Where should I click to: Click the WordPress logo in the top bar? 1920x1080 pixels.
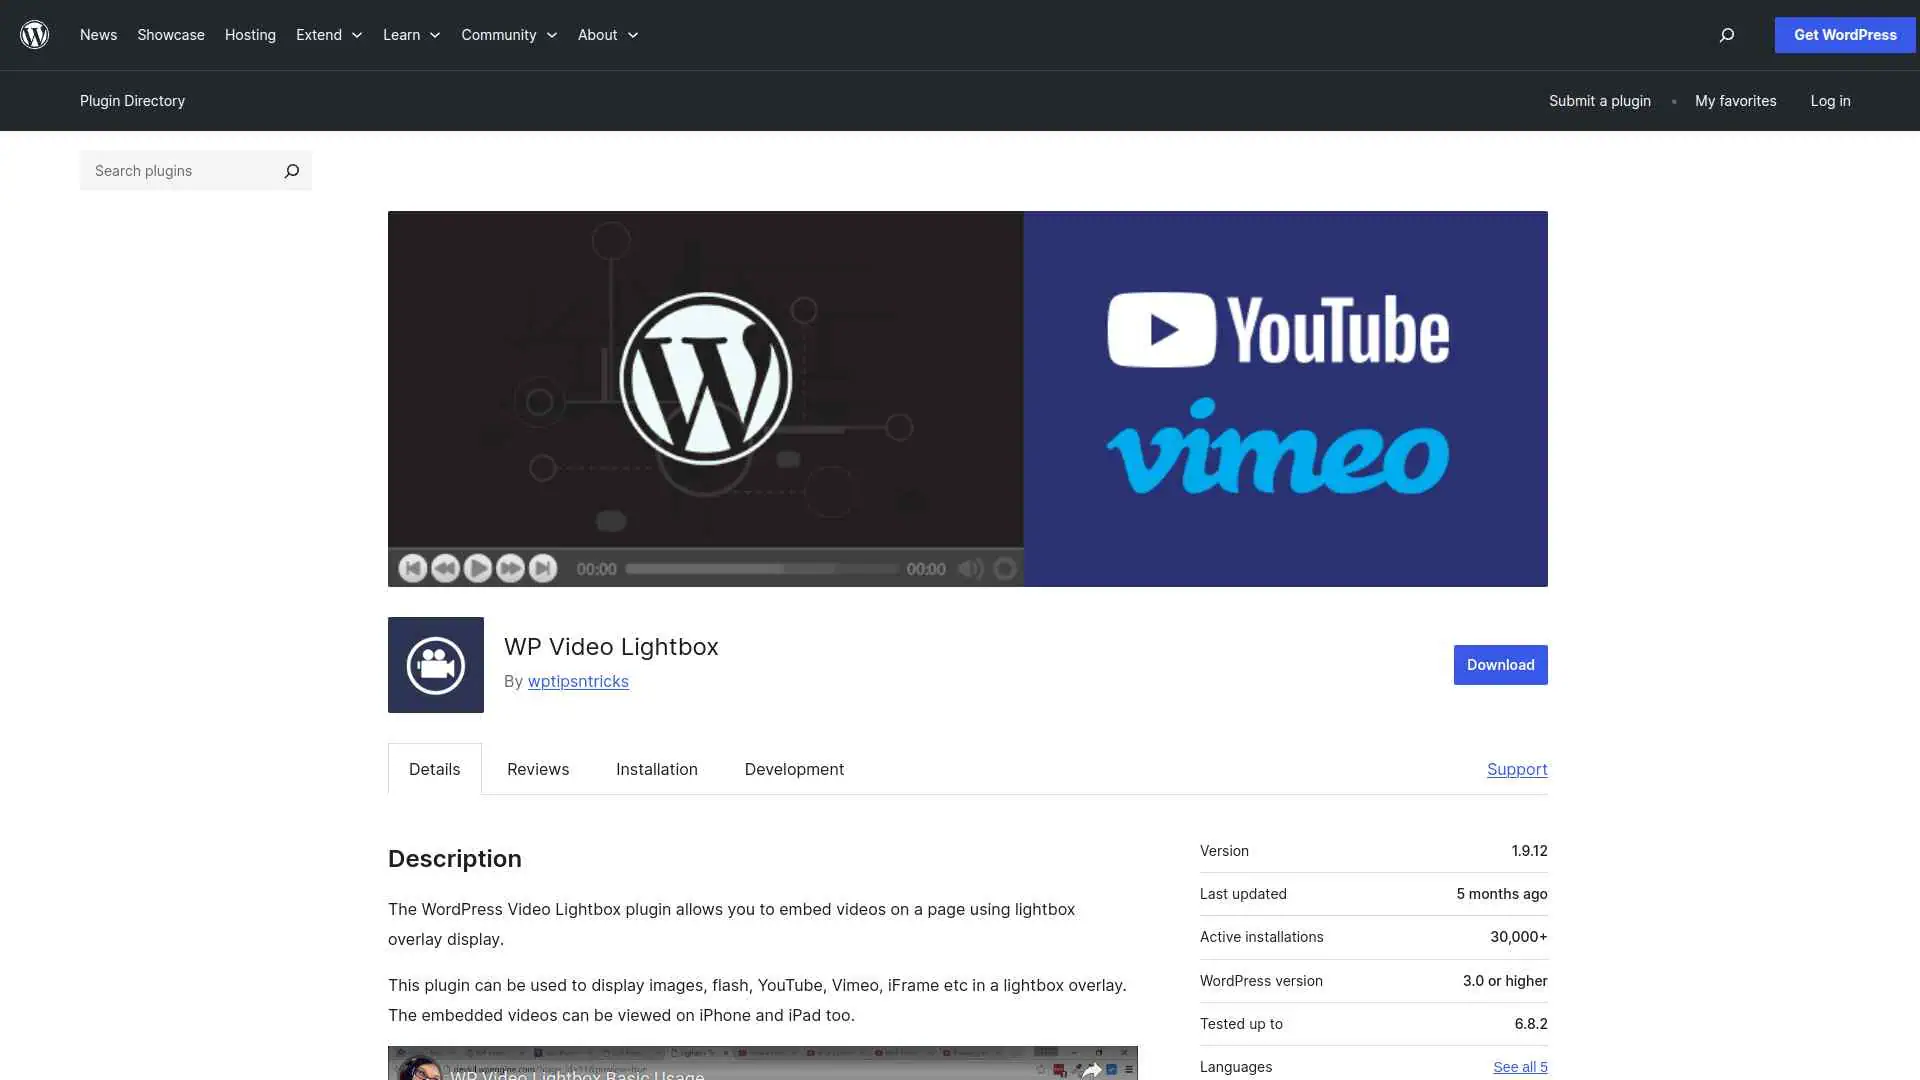pyautogui.click(x=34, y=34)
